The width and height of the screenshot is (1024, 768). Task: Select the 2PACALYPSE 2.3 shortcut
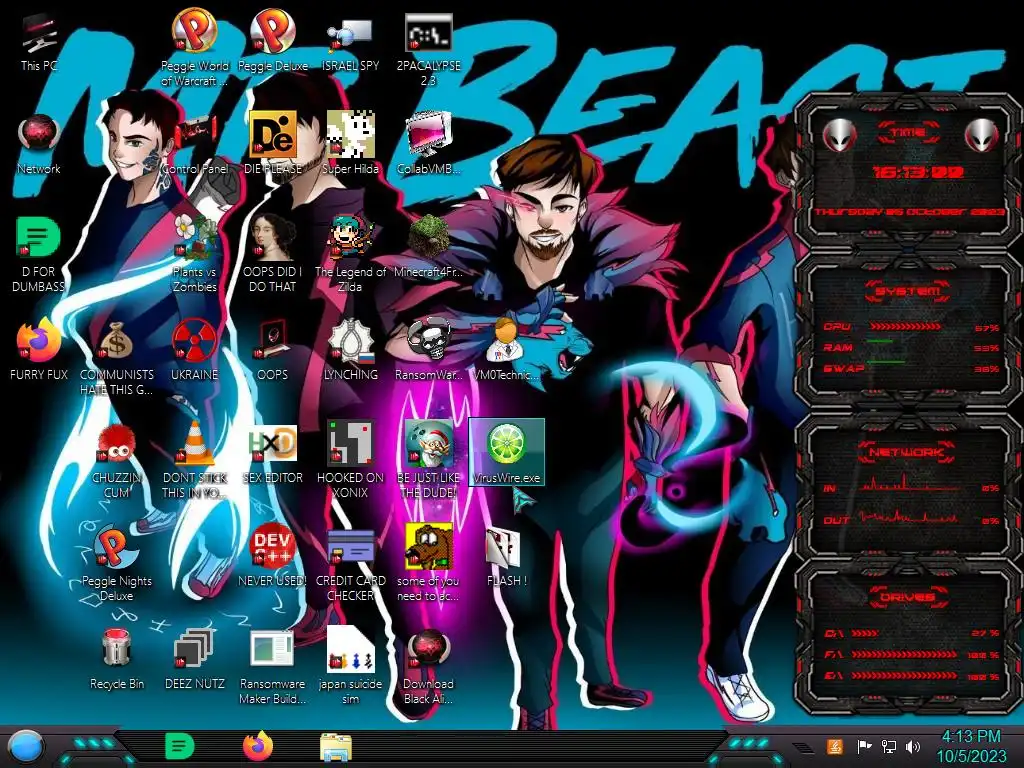coord(428,50)
